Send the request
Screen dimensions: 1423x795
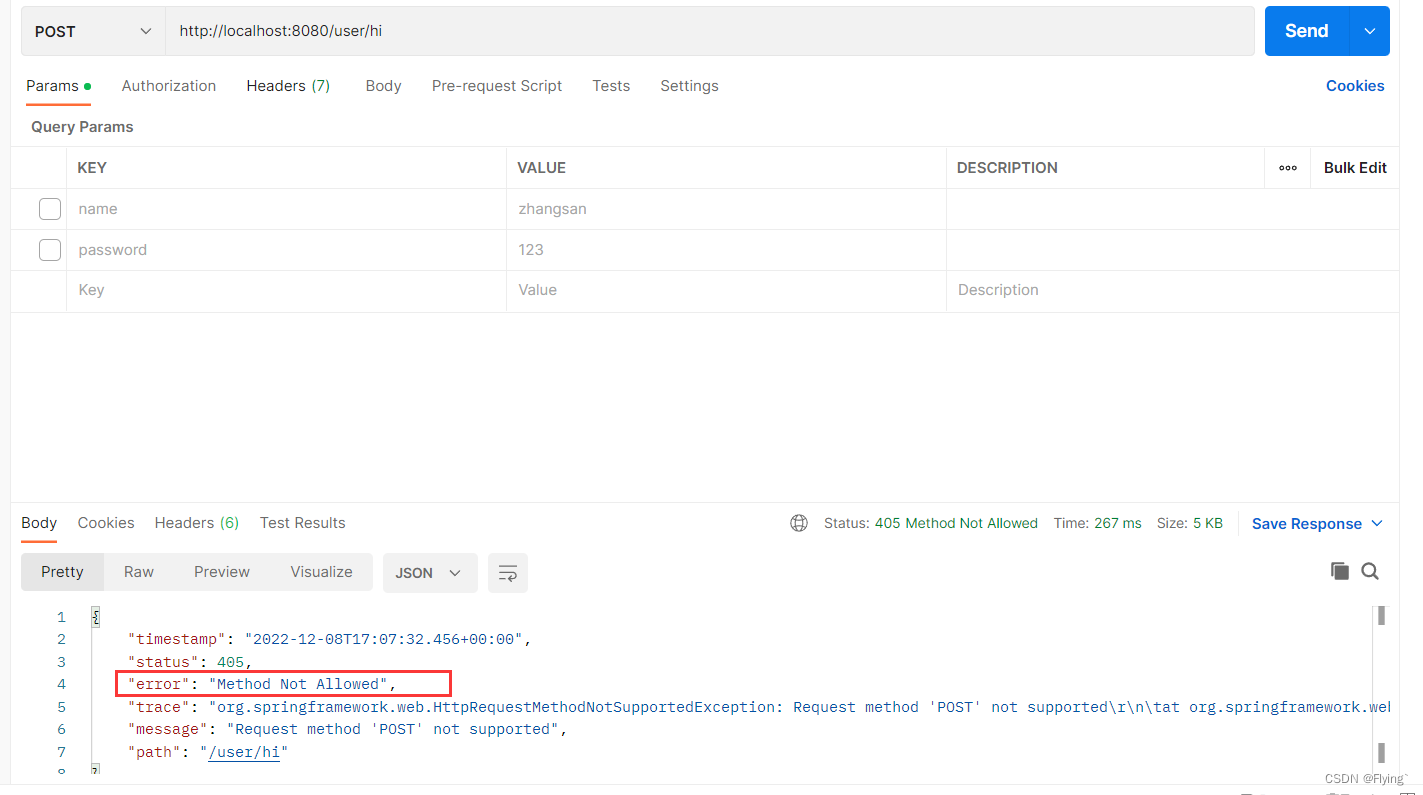pyautogui.click(x=1307, y=31)
